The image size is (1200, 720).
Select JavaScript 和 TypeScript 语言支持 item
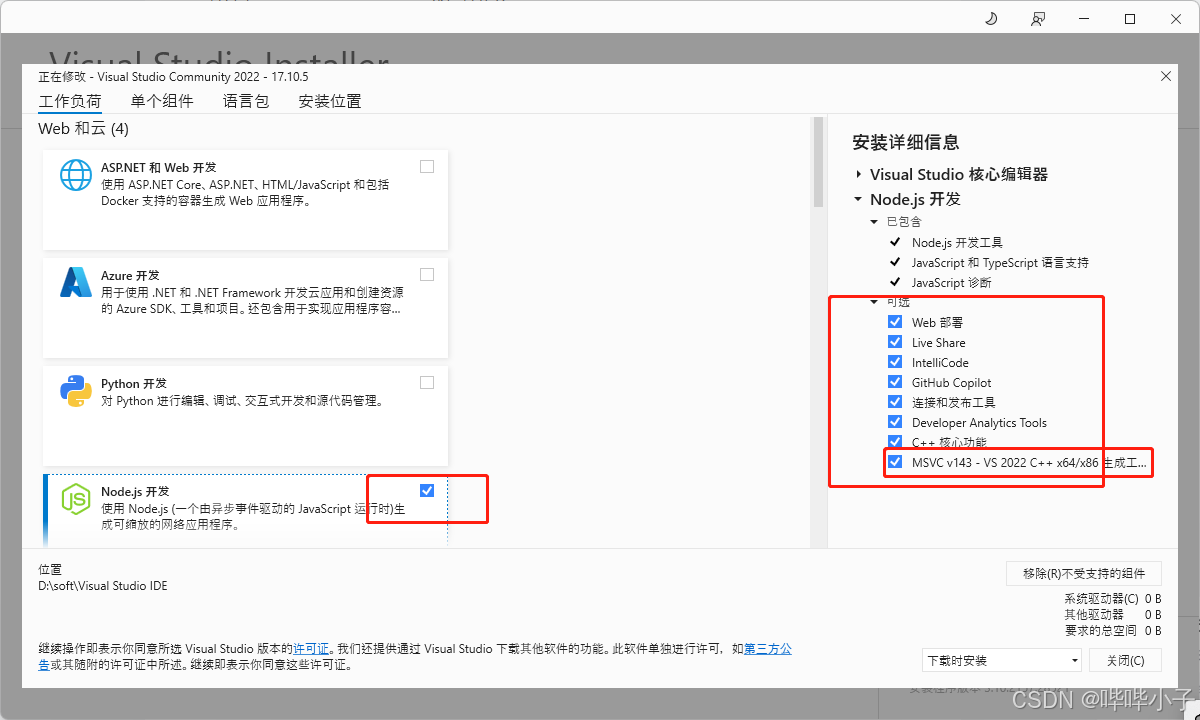(x=1000, y=262)
